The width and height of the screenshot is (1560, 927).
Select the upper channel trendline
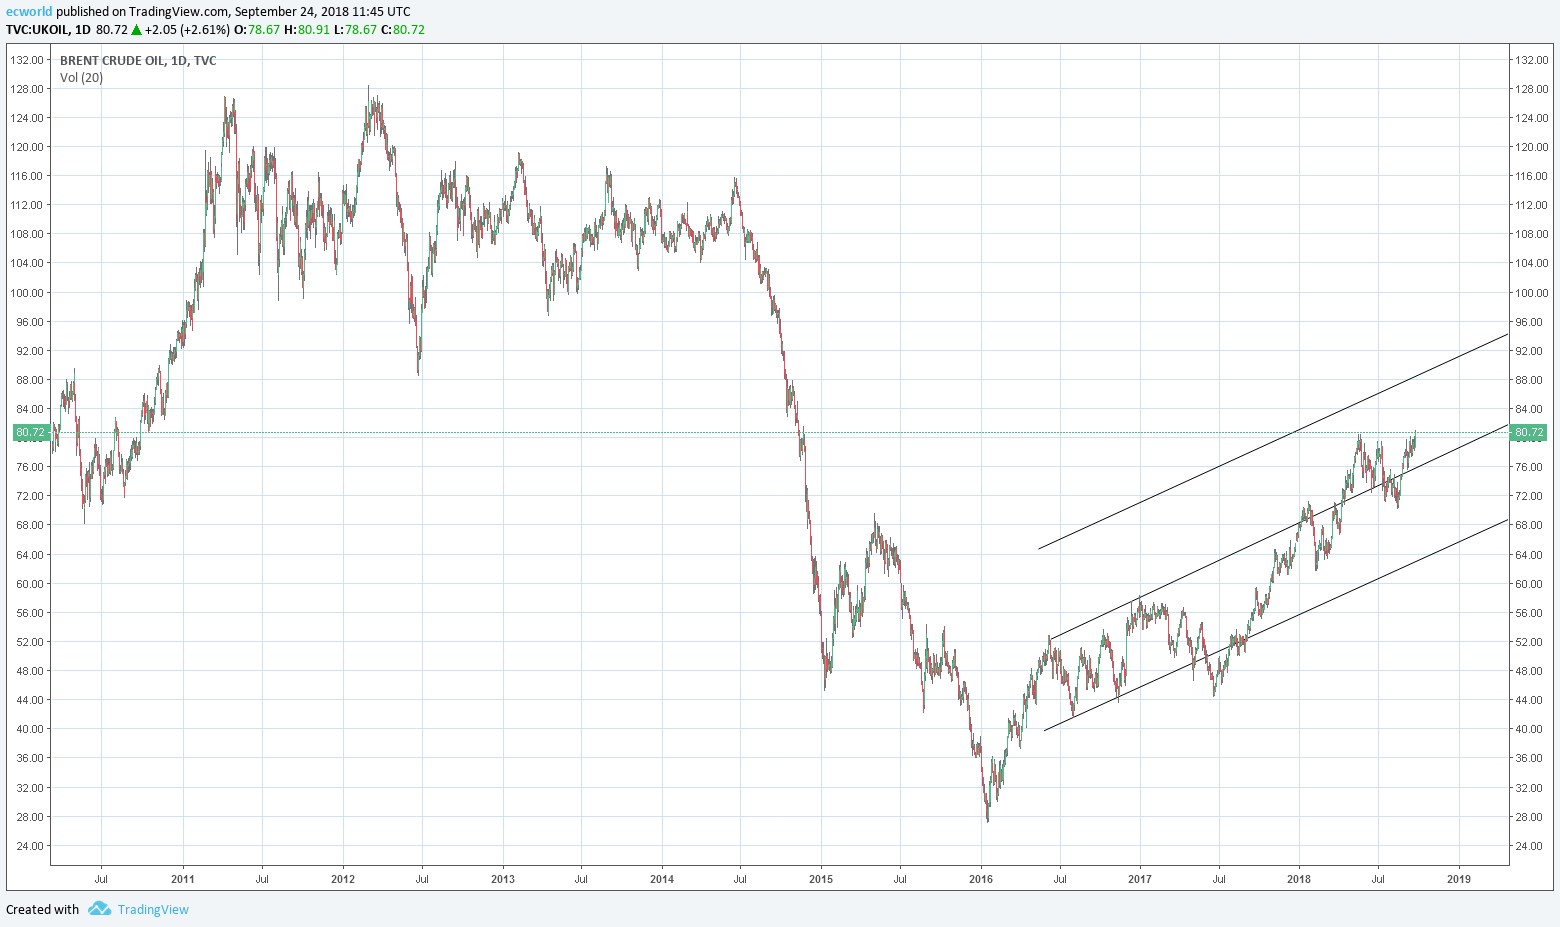[1273, 441]
